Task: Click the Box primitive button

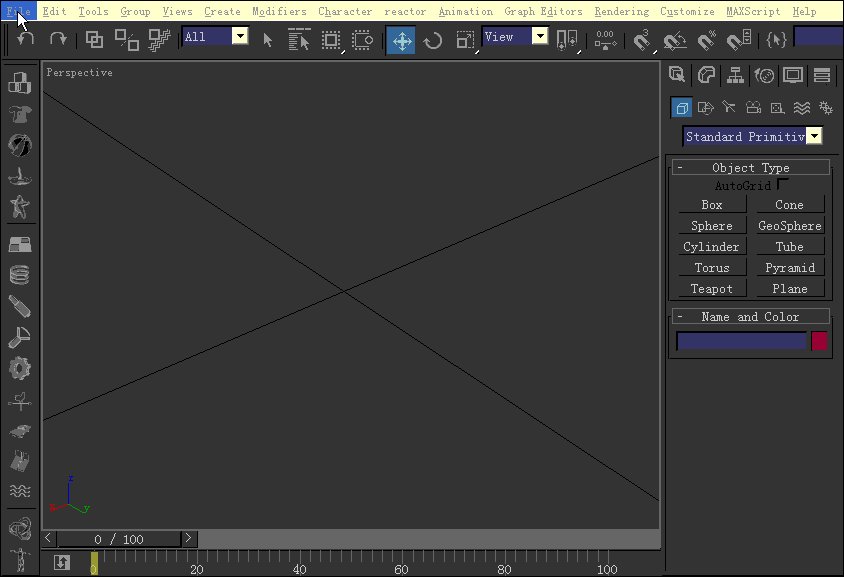Action: coord(712,205)
